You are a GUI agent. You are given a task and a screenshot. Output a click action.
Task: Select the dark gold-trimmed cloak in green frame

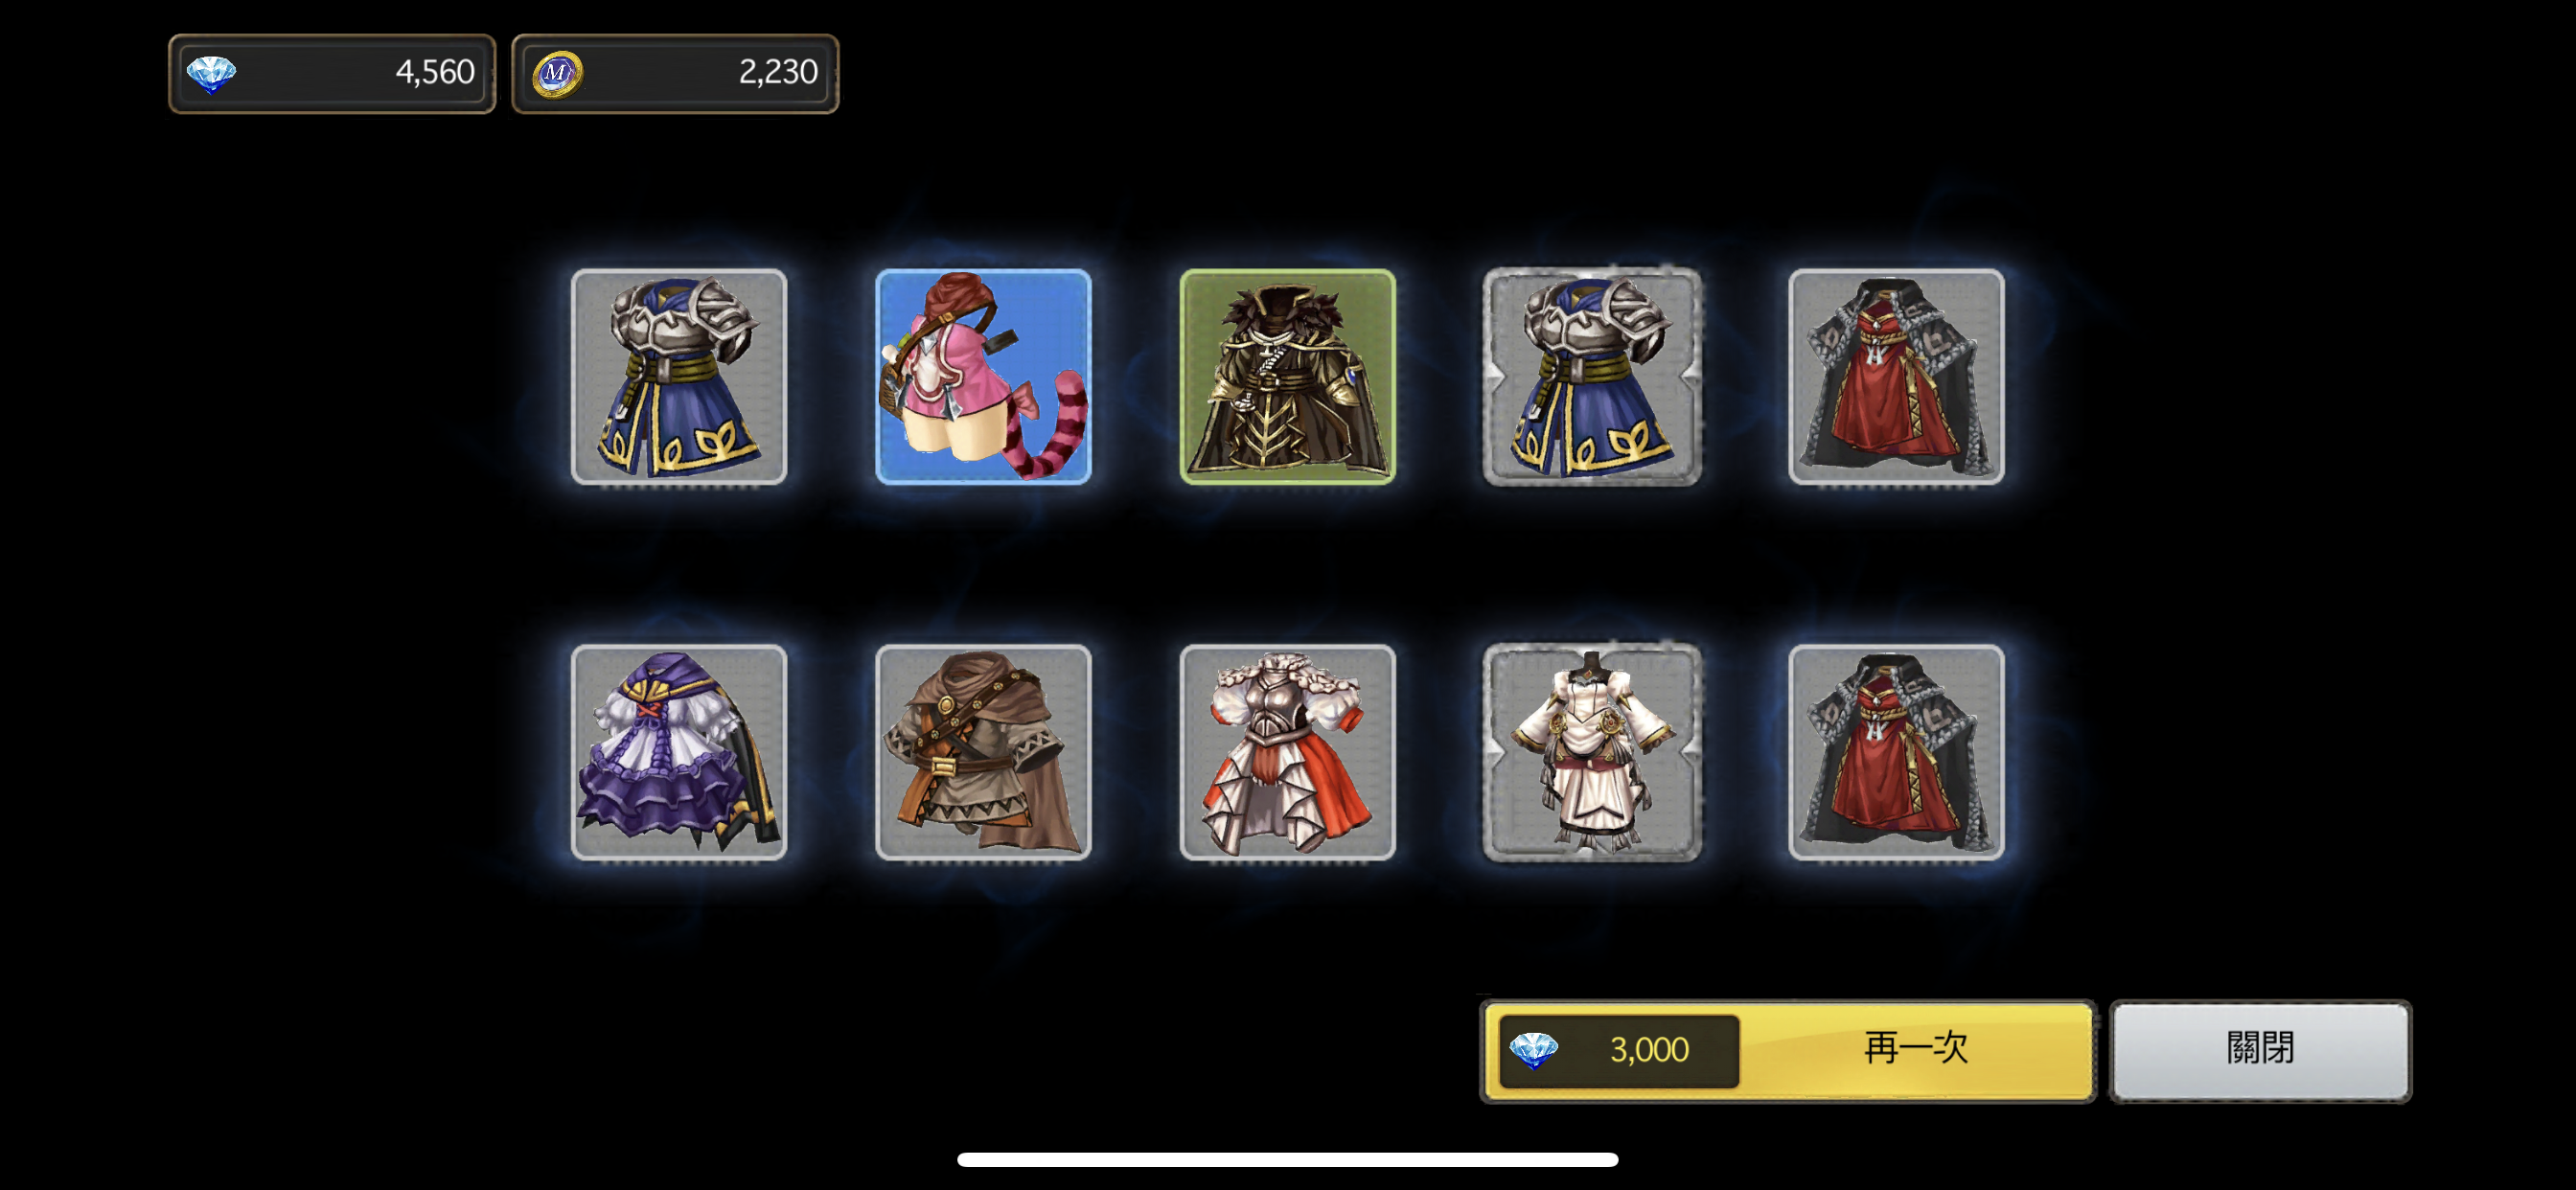[x=1287, y=376]
